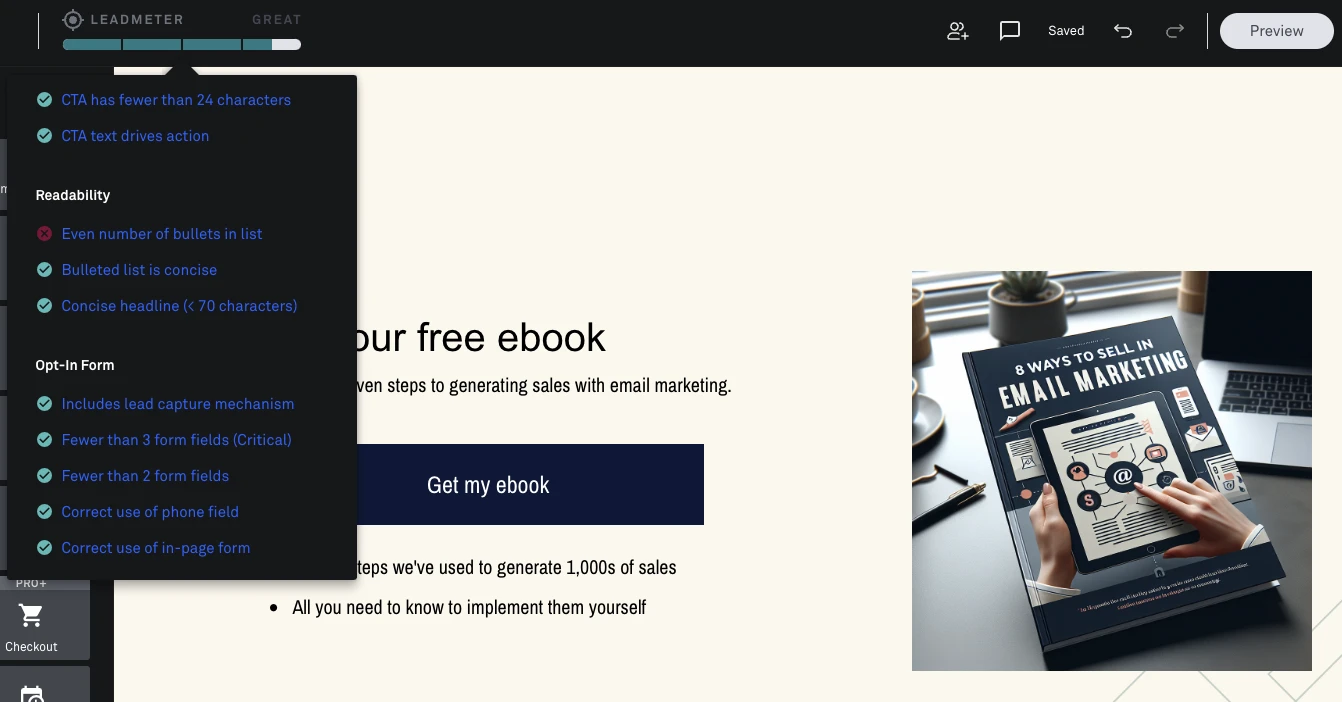Click the Leadmeter score progress bar

181,44
